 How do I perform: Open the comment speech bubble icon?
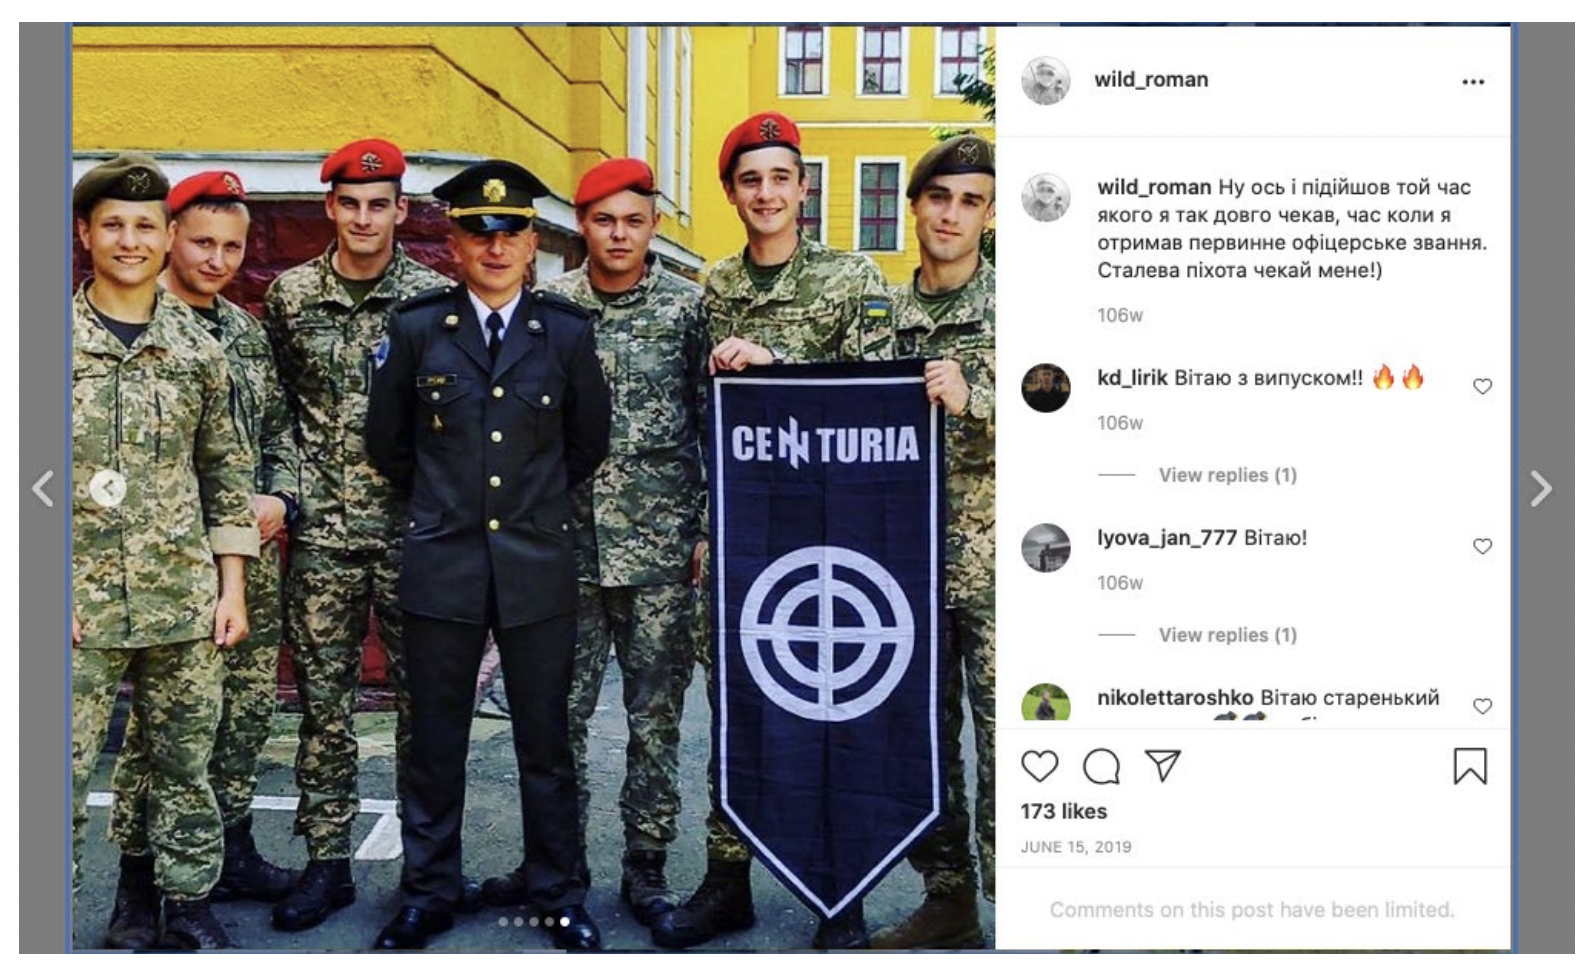(1101, 766)
